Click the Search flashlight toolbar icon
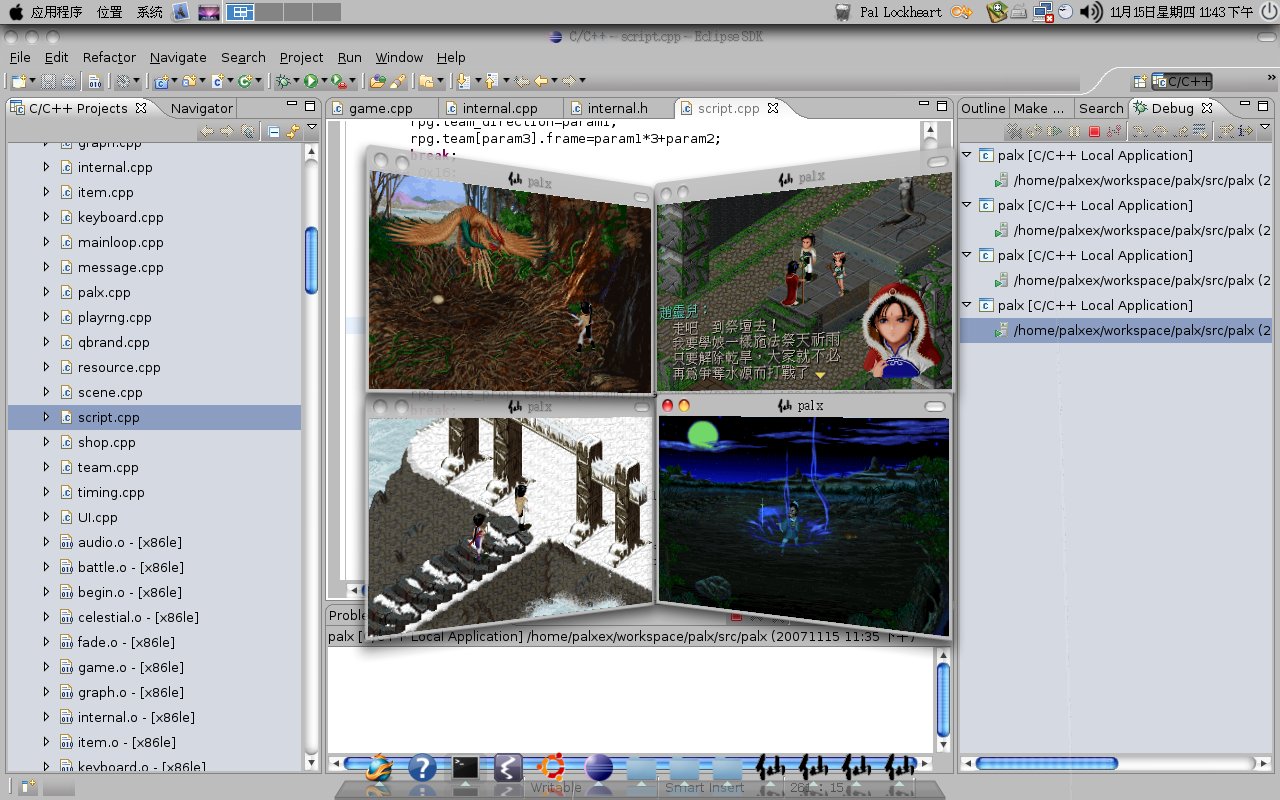This screenshot has width=1280, height=800. [x=398, y=81]
